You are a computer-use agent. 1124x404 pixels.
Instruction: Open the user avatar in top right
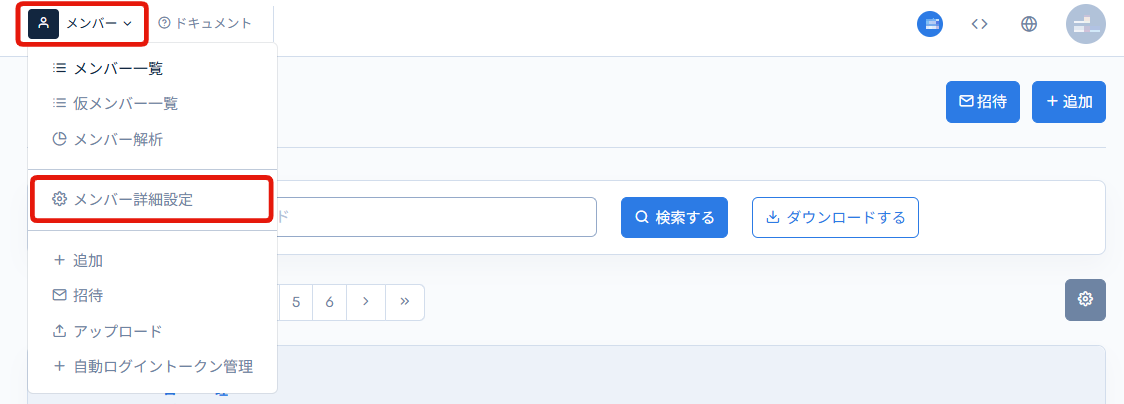click(1085, 24)
